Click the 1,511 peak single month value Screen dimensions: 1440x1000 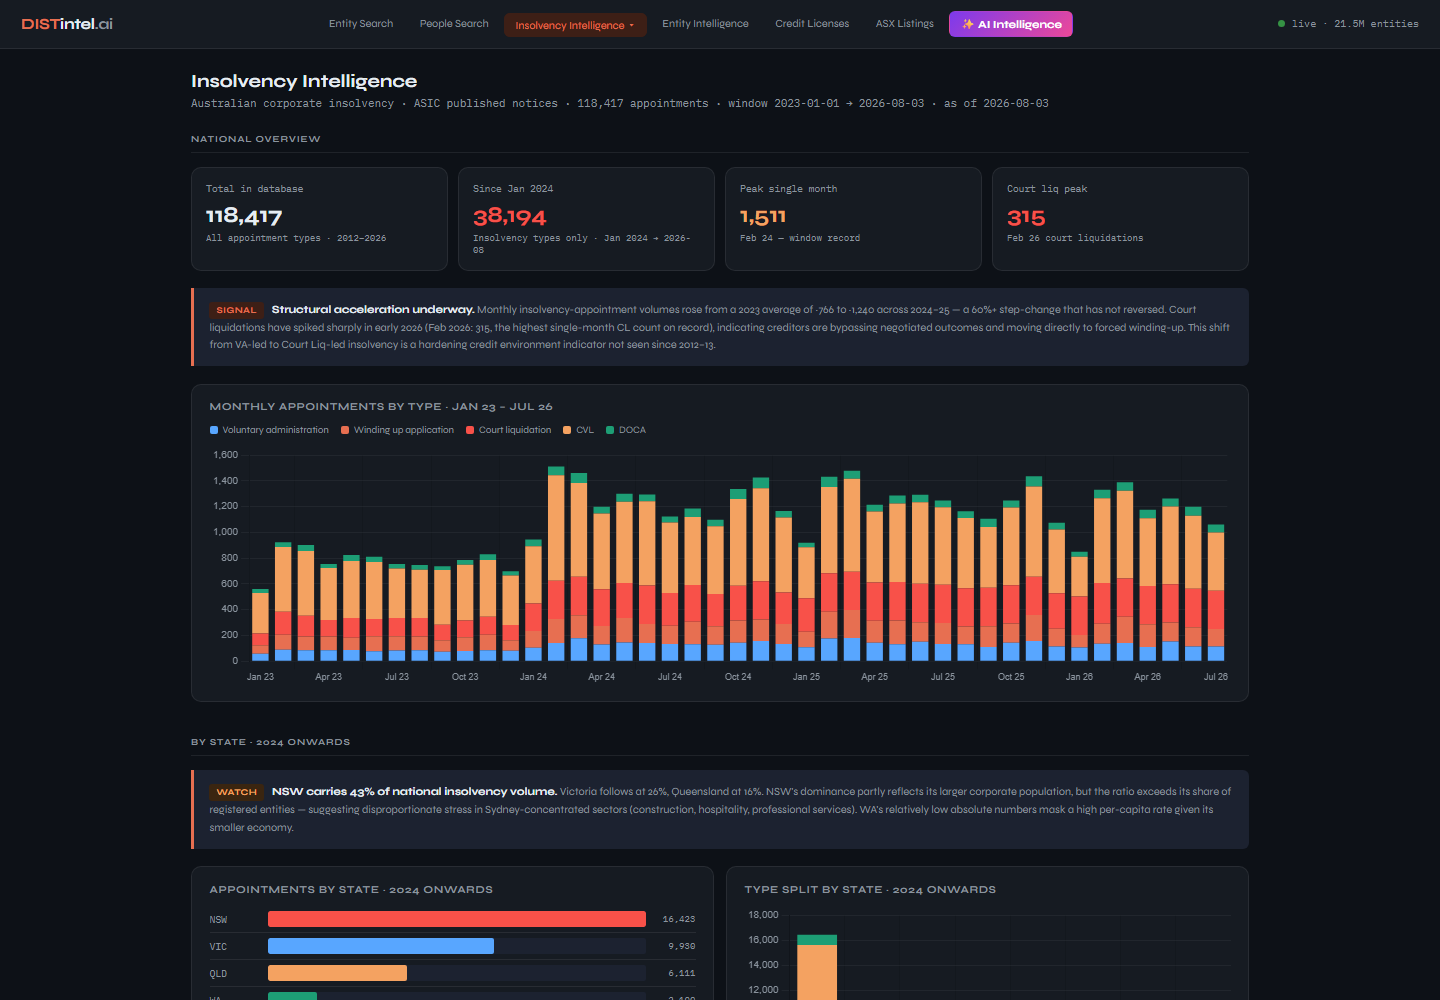[x=763, y=217]
